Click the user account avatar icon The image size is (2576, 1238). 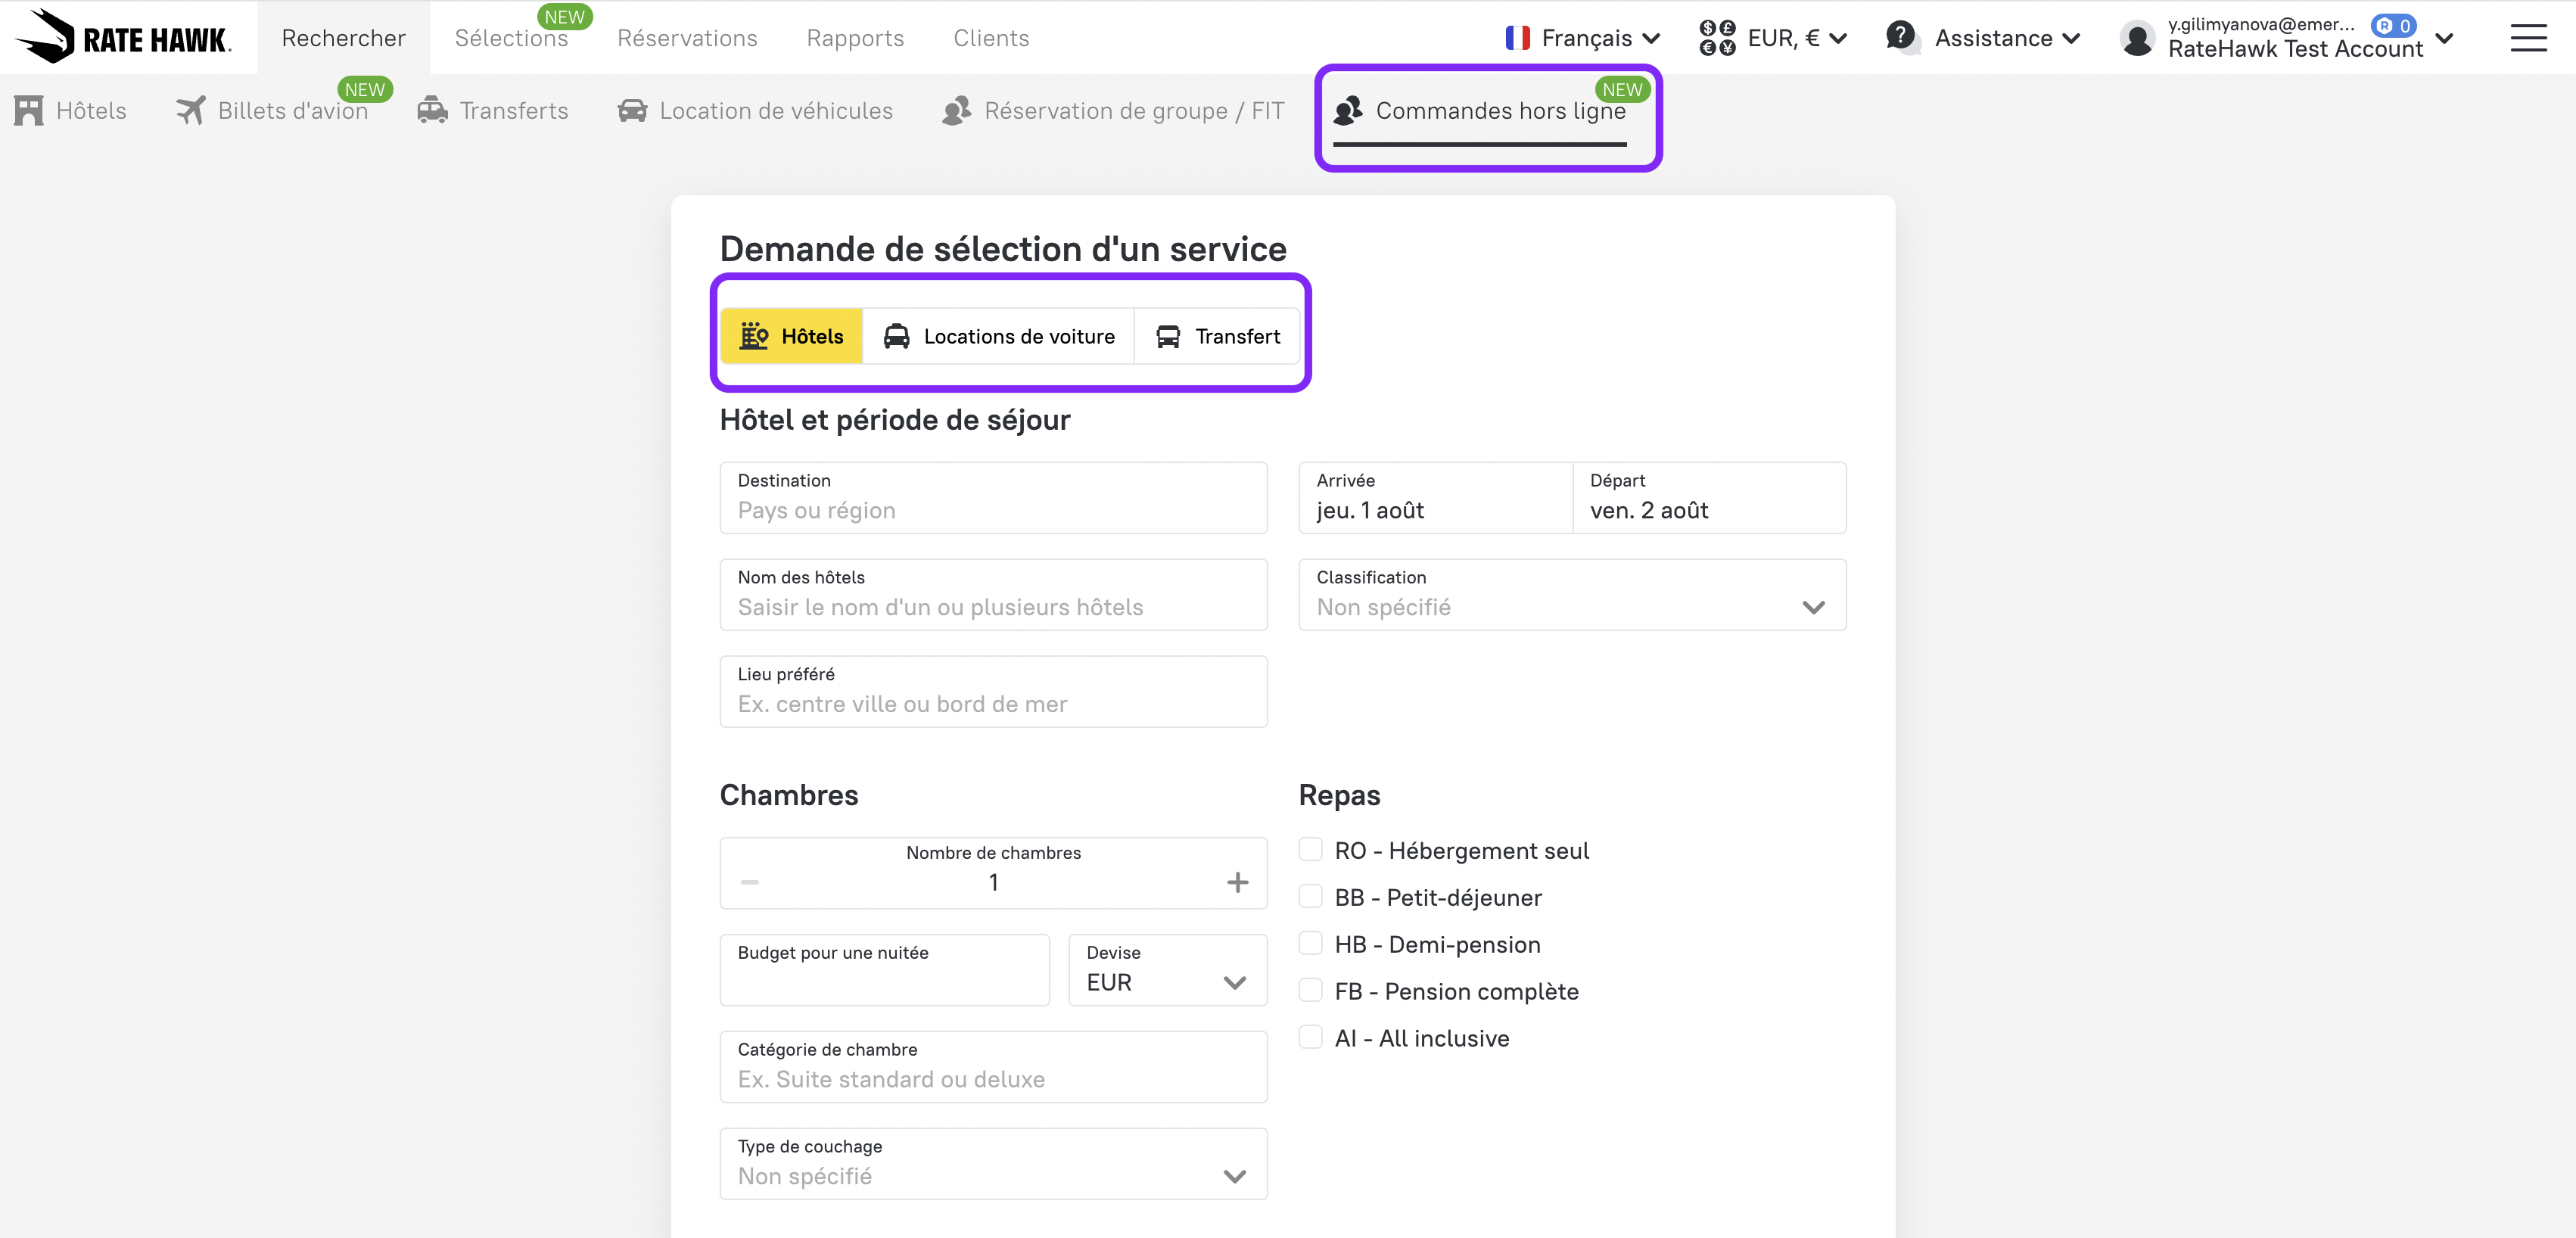[2137, 38]
